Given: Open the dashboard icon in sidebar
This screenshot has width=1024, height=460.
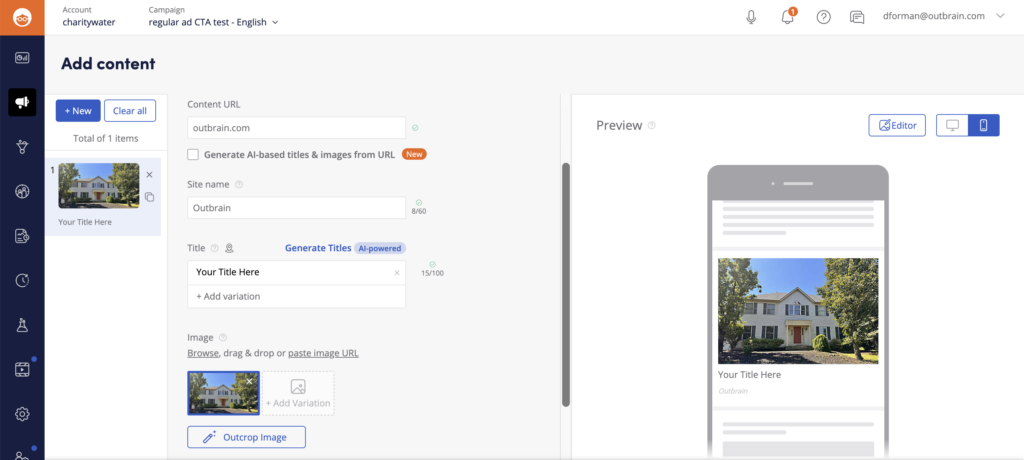Looking at the screenshot, I should click(22, 57).
